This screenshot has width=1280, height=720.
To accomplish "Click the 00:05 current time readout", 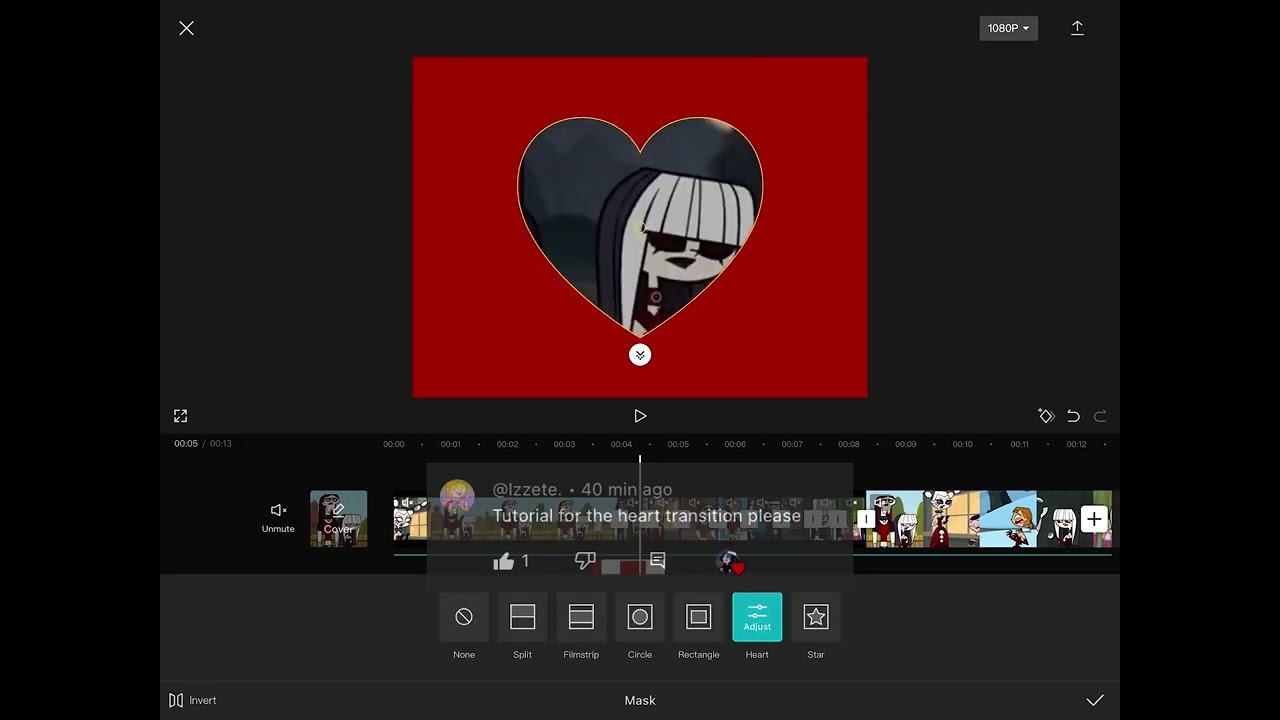I will click(186, 444).
